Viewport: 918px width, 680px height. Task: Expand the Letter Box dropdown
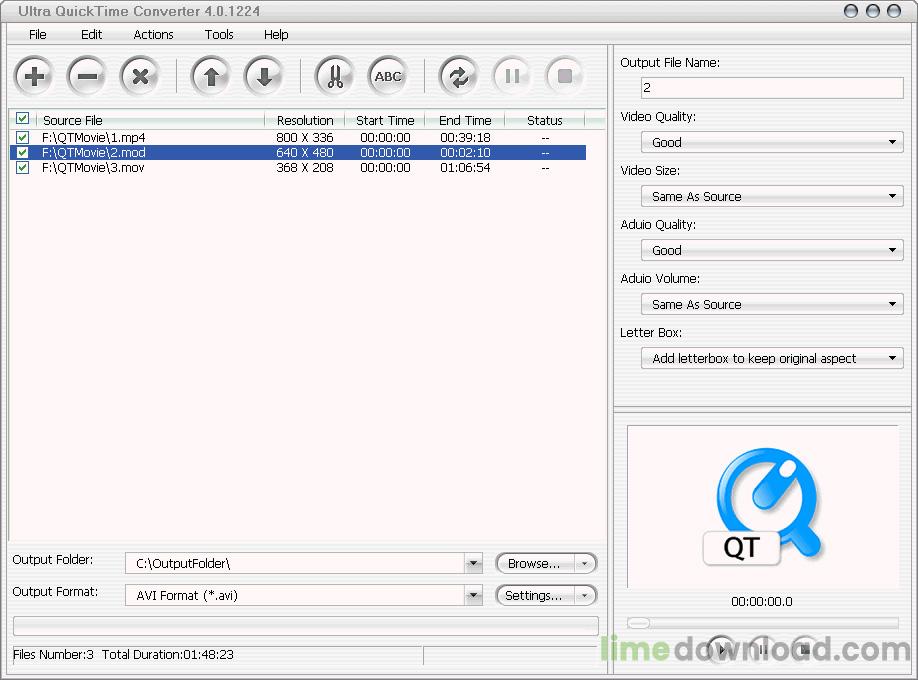[772, 359]
